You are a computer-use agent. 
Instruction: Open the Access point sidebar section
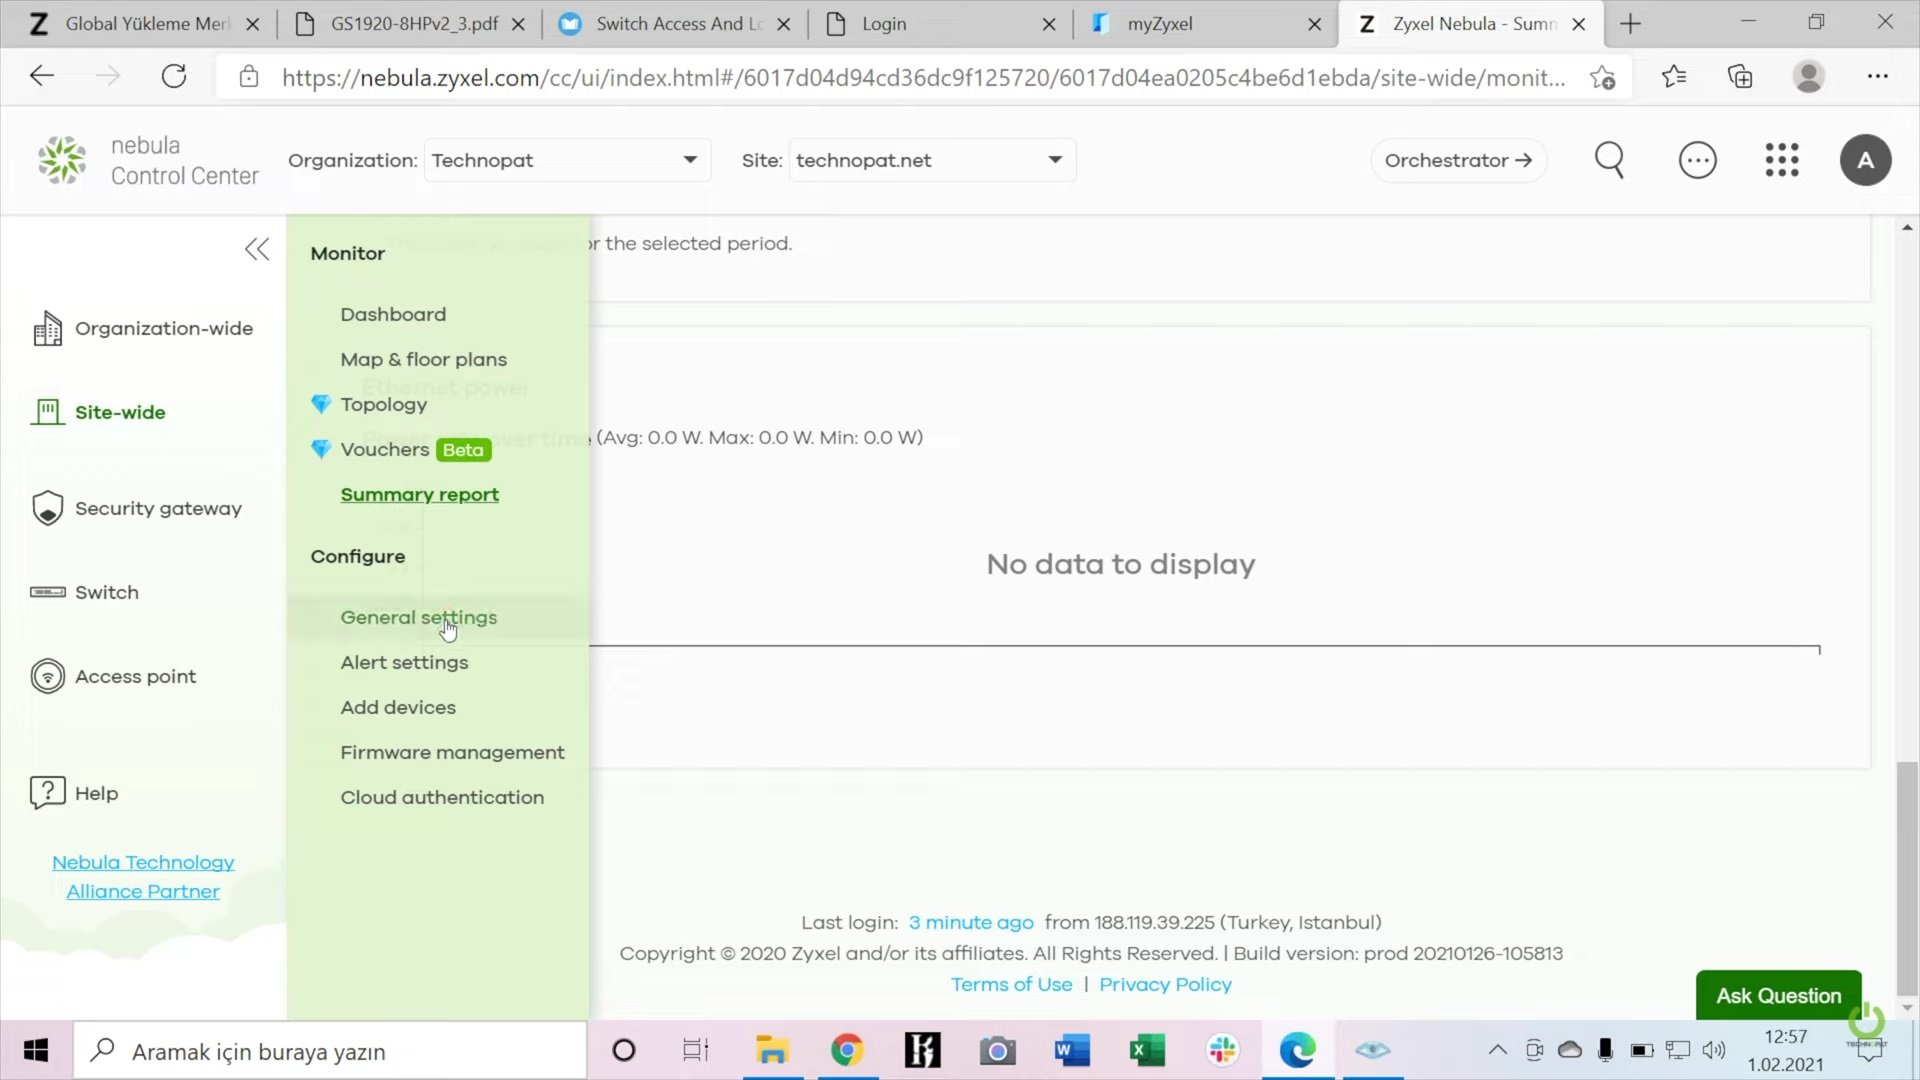click(x=135, y=676)
